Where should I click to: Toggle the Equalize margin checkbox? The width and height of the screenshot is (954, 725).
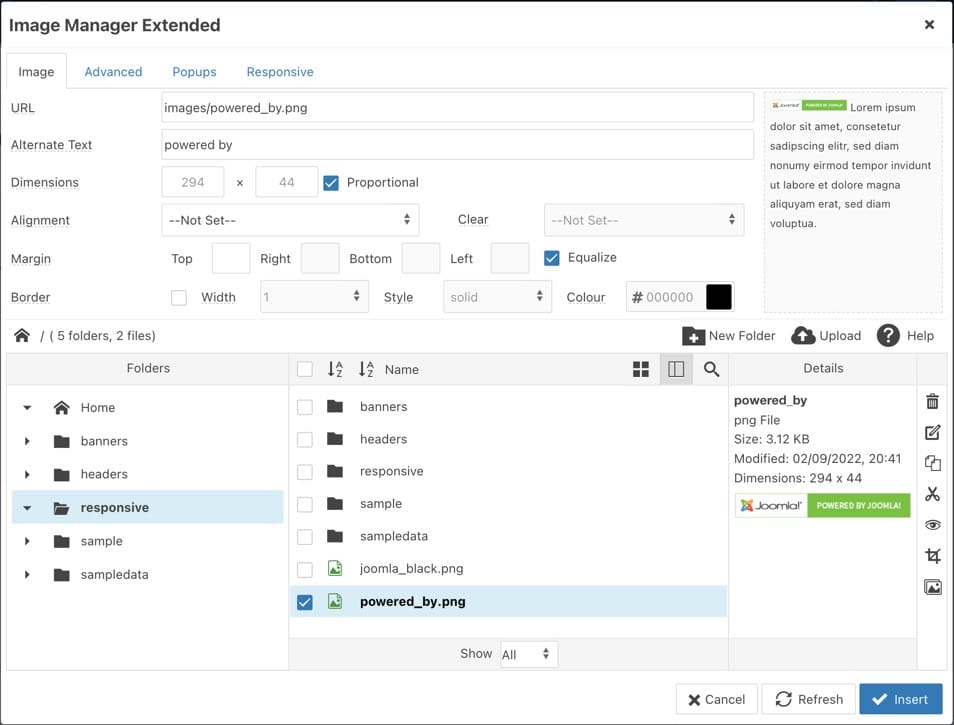pyautogui.click(x=551, y=258)
